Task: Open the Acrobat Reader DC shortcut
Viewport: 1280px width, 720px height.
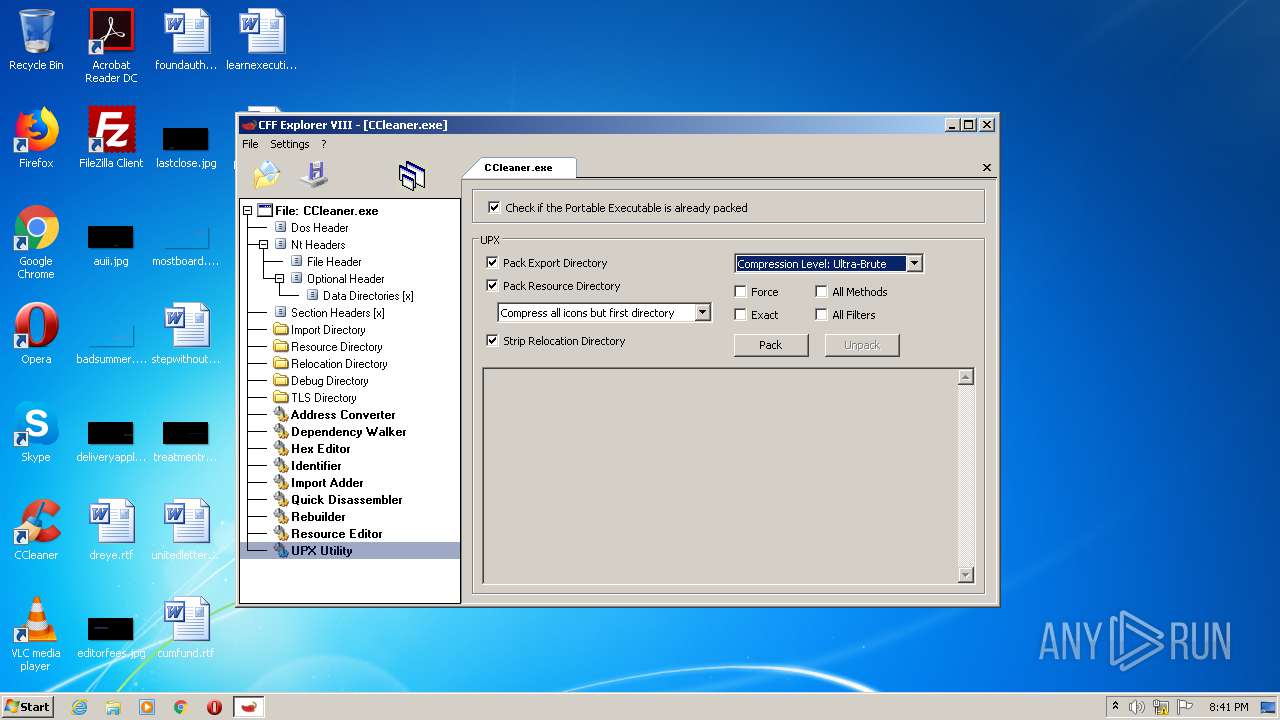Action: tap(111, 46)
